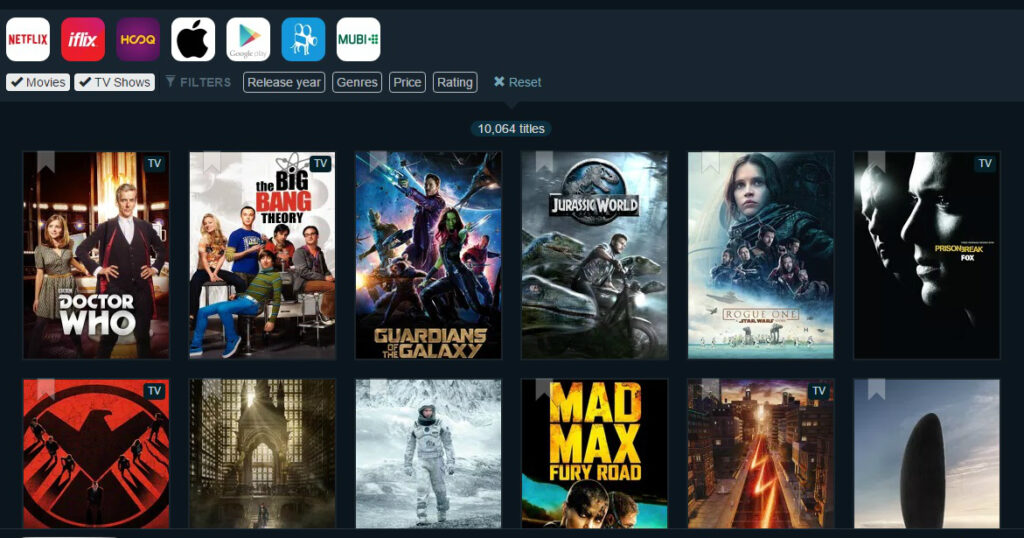Bookmark the Arrival poster via ribbon
Image resolution: width=1024 pixels, height=538 pixels.
pos(876,389)
